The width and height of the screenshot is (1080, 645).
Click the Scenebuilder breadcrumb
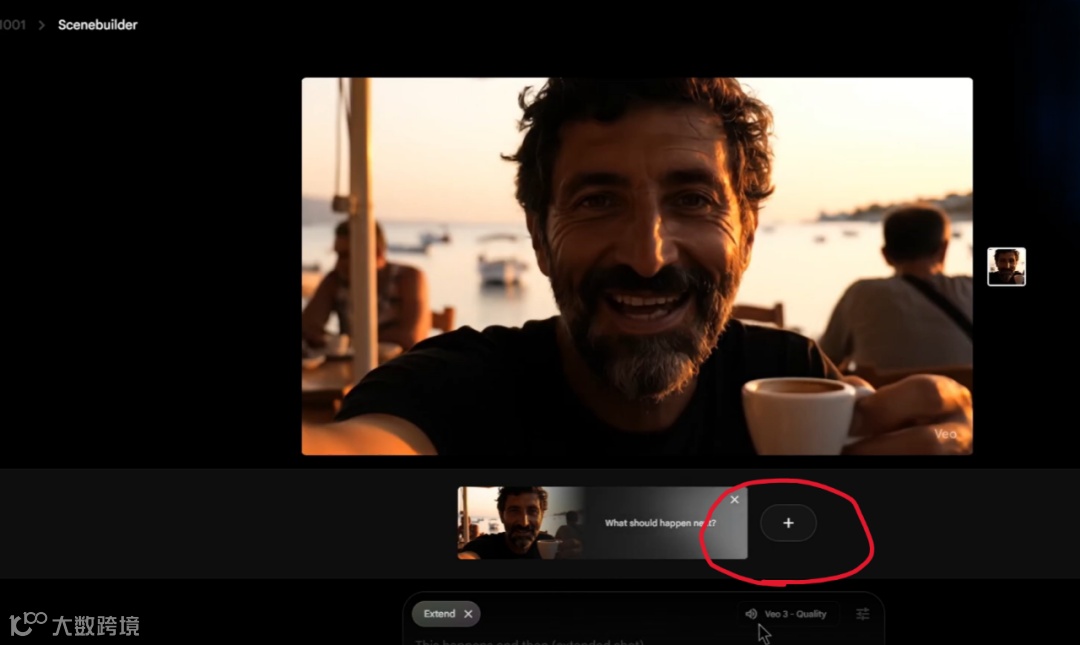pos(98,25)
